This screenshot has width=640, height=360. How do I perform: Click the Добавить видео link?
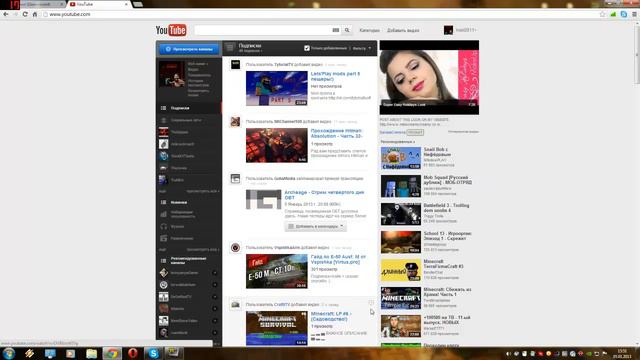coord(403,31)
